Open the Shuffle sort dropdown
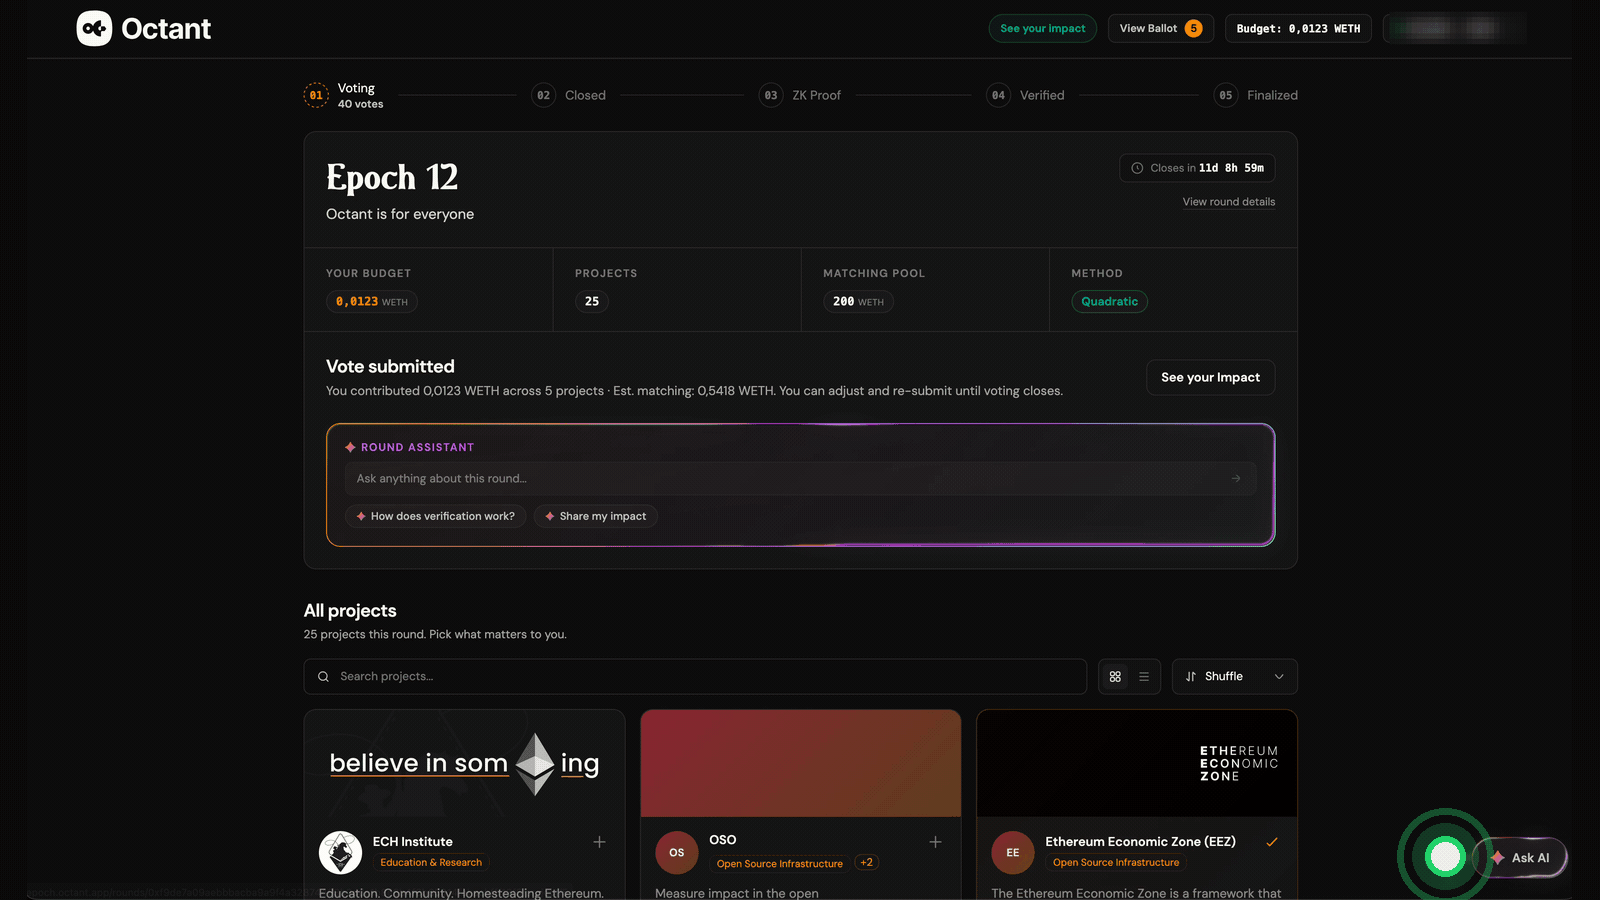 [x=1234, y=677]
